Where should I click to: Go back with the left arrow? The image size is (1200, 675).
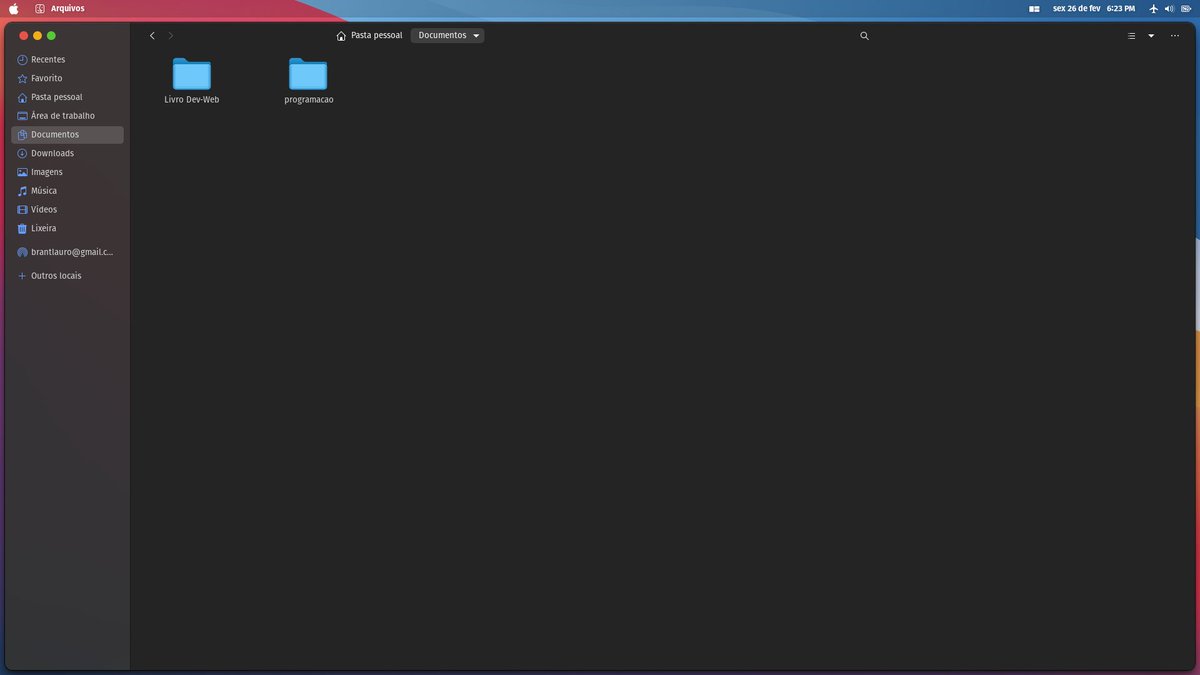(x=152, y=35)
